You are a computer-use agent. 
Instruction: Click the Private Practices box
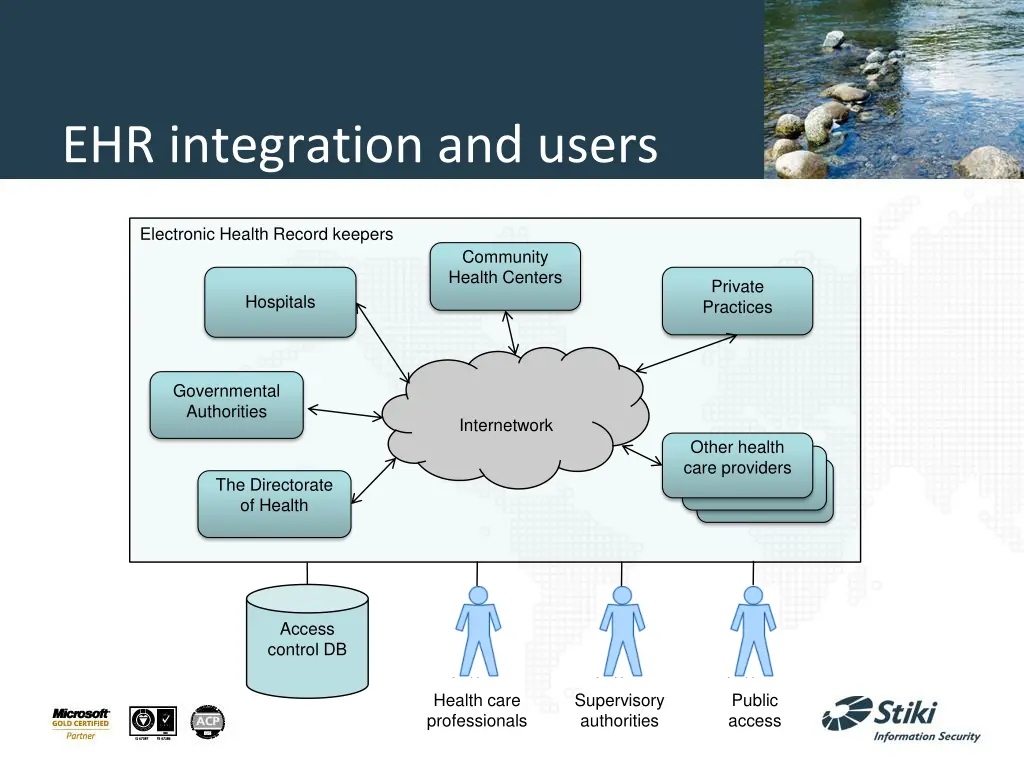pos(737,300)
